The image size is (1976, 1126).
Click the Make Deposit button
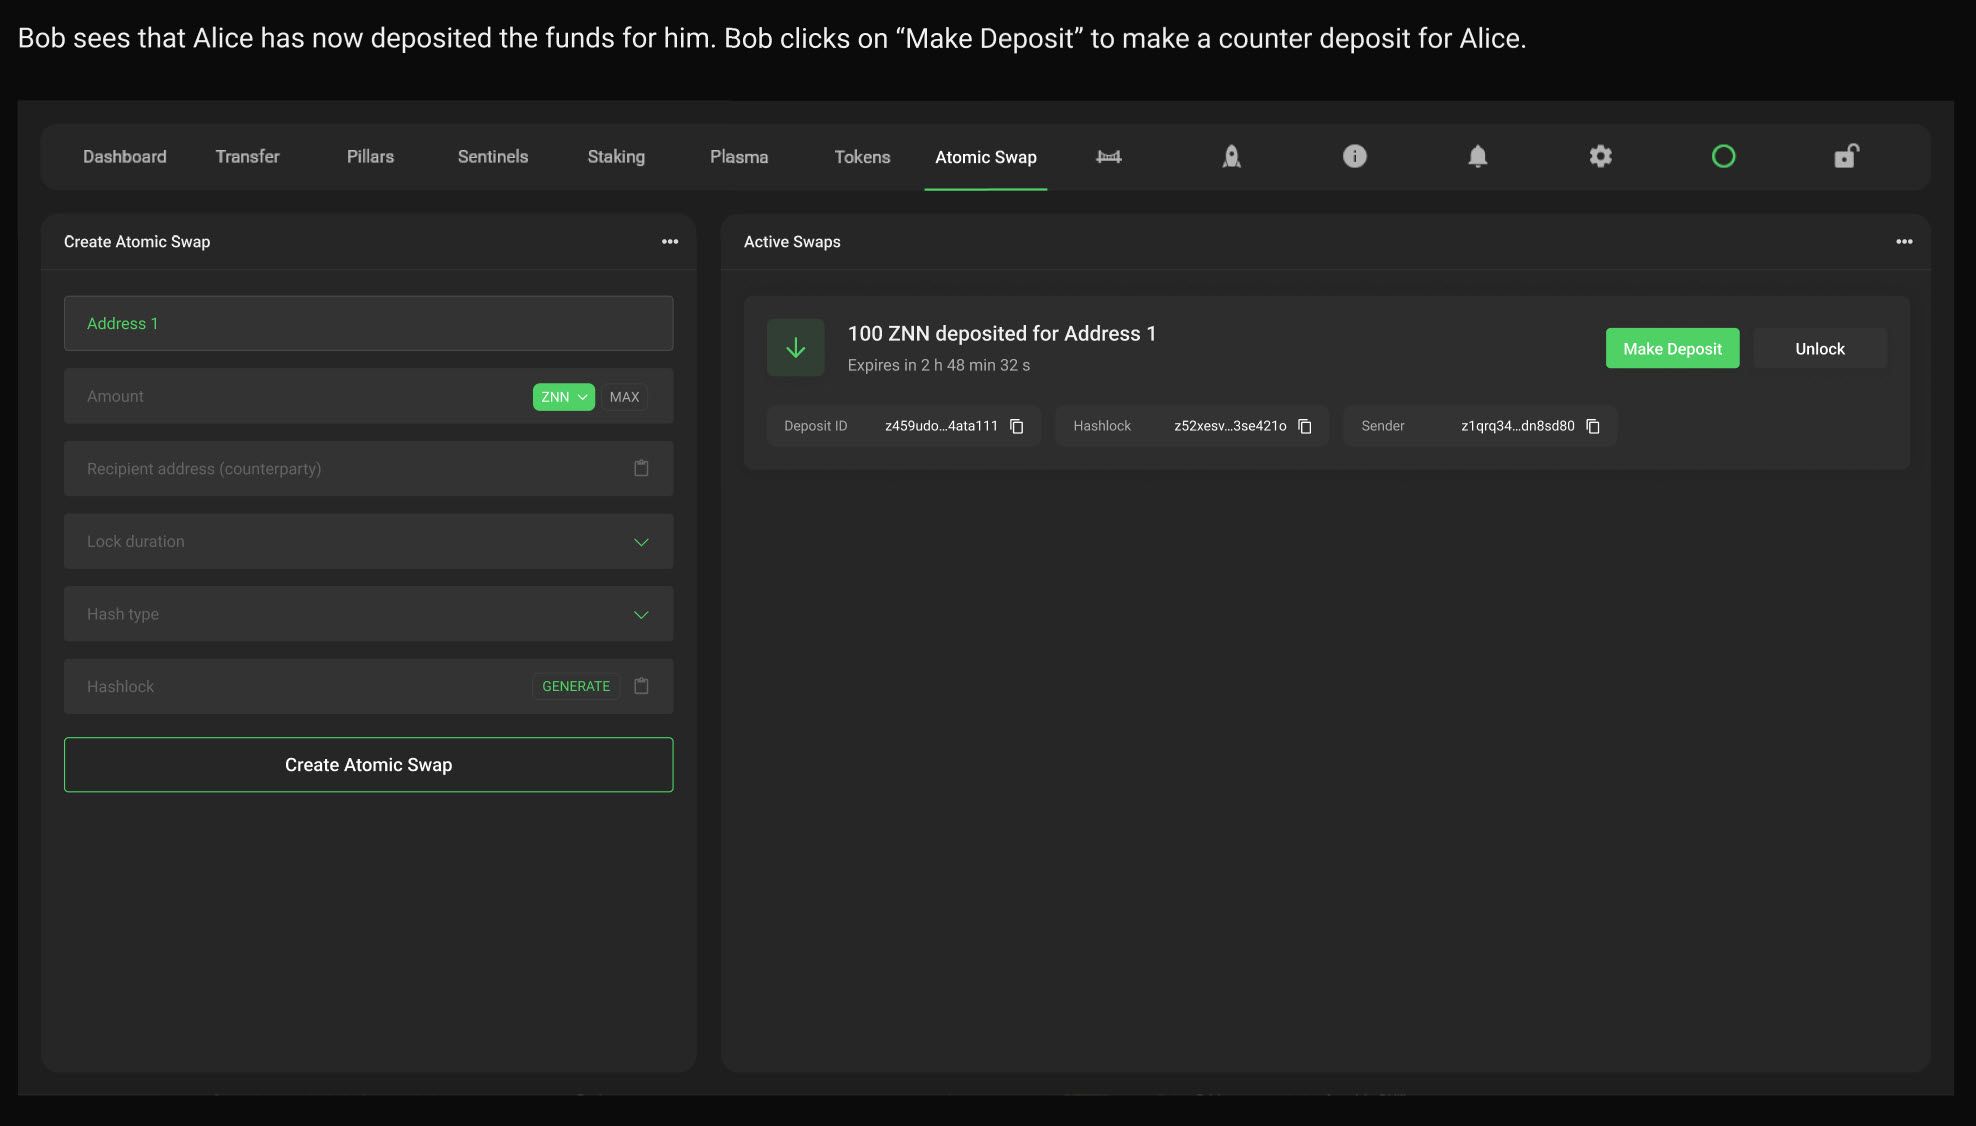[x=1671, y=349]
